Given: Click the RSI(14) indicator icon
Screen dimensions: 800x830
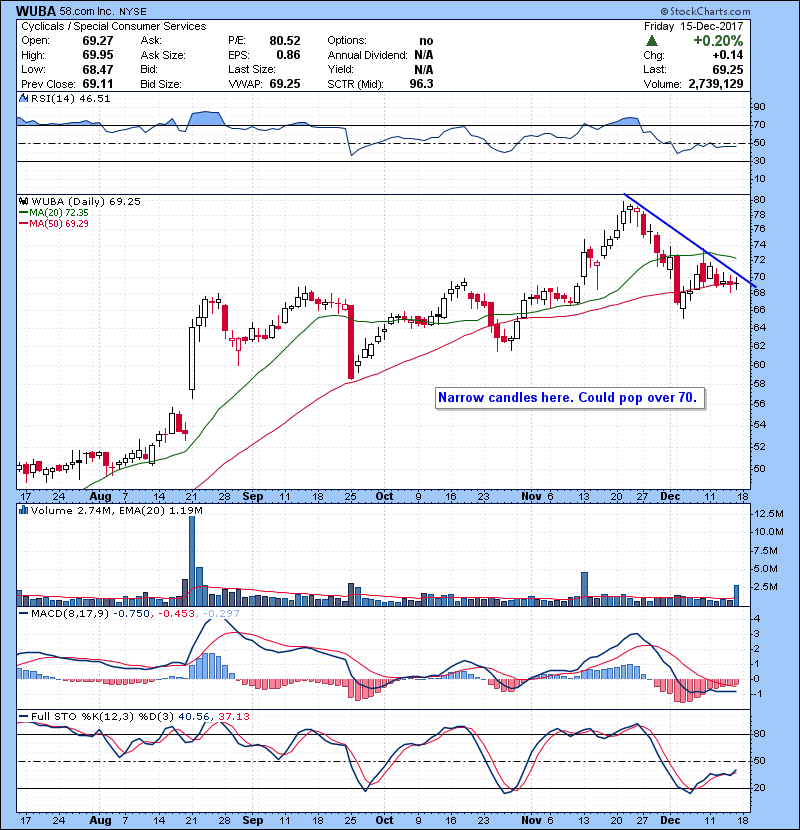Looking at the screenshot, I should tap(23, 98).
